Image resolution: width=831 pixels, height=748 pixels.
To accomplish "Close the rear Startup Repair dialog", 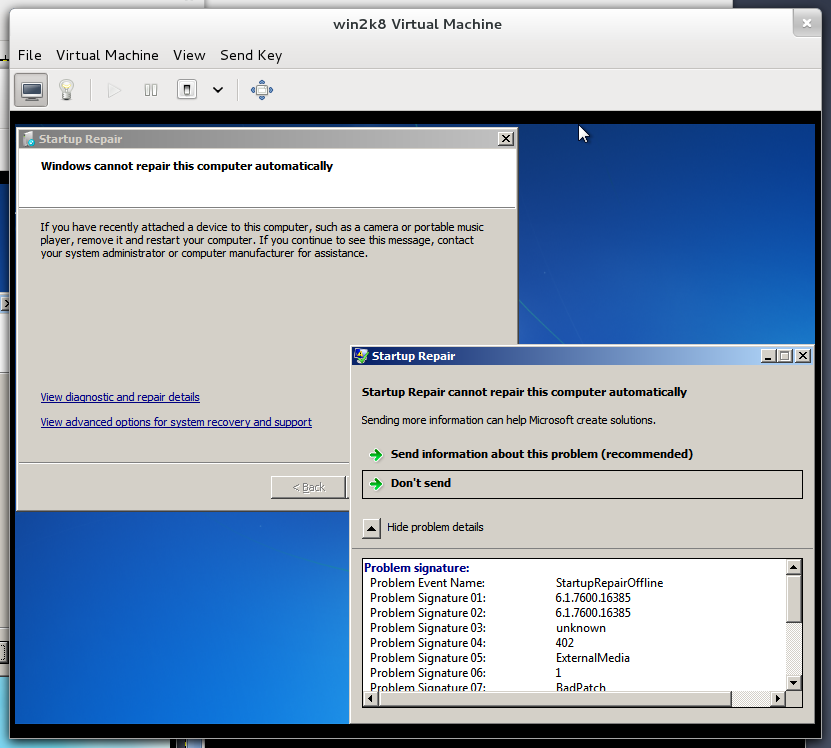I will tap(505, 139).
